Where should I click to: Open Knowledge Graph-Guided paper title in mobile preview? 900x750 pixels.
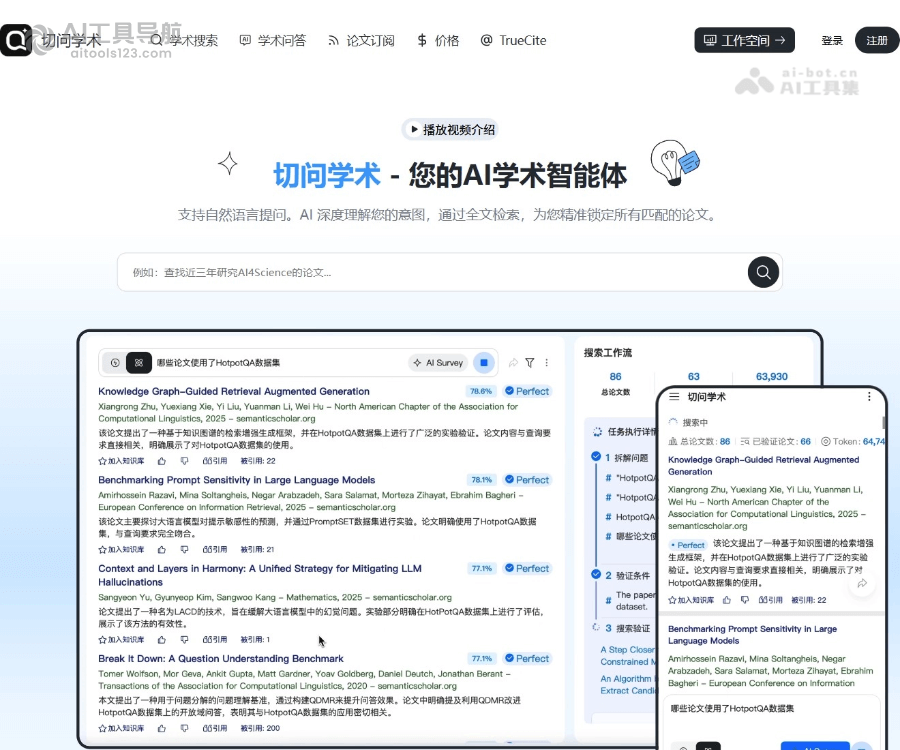tap(763, 466)
